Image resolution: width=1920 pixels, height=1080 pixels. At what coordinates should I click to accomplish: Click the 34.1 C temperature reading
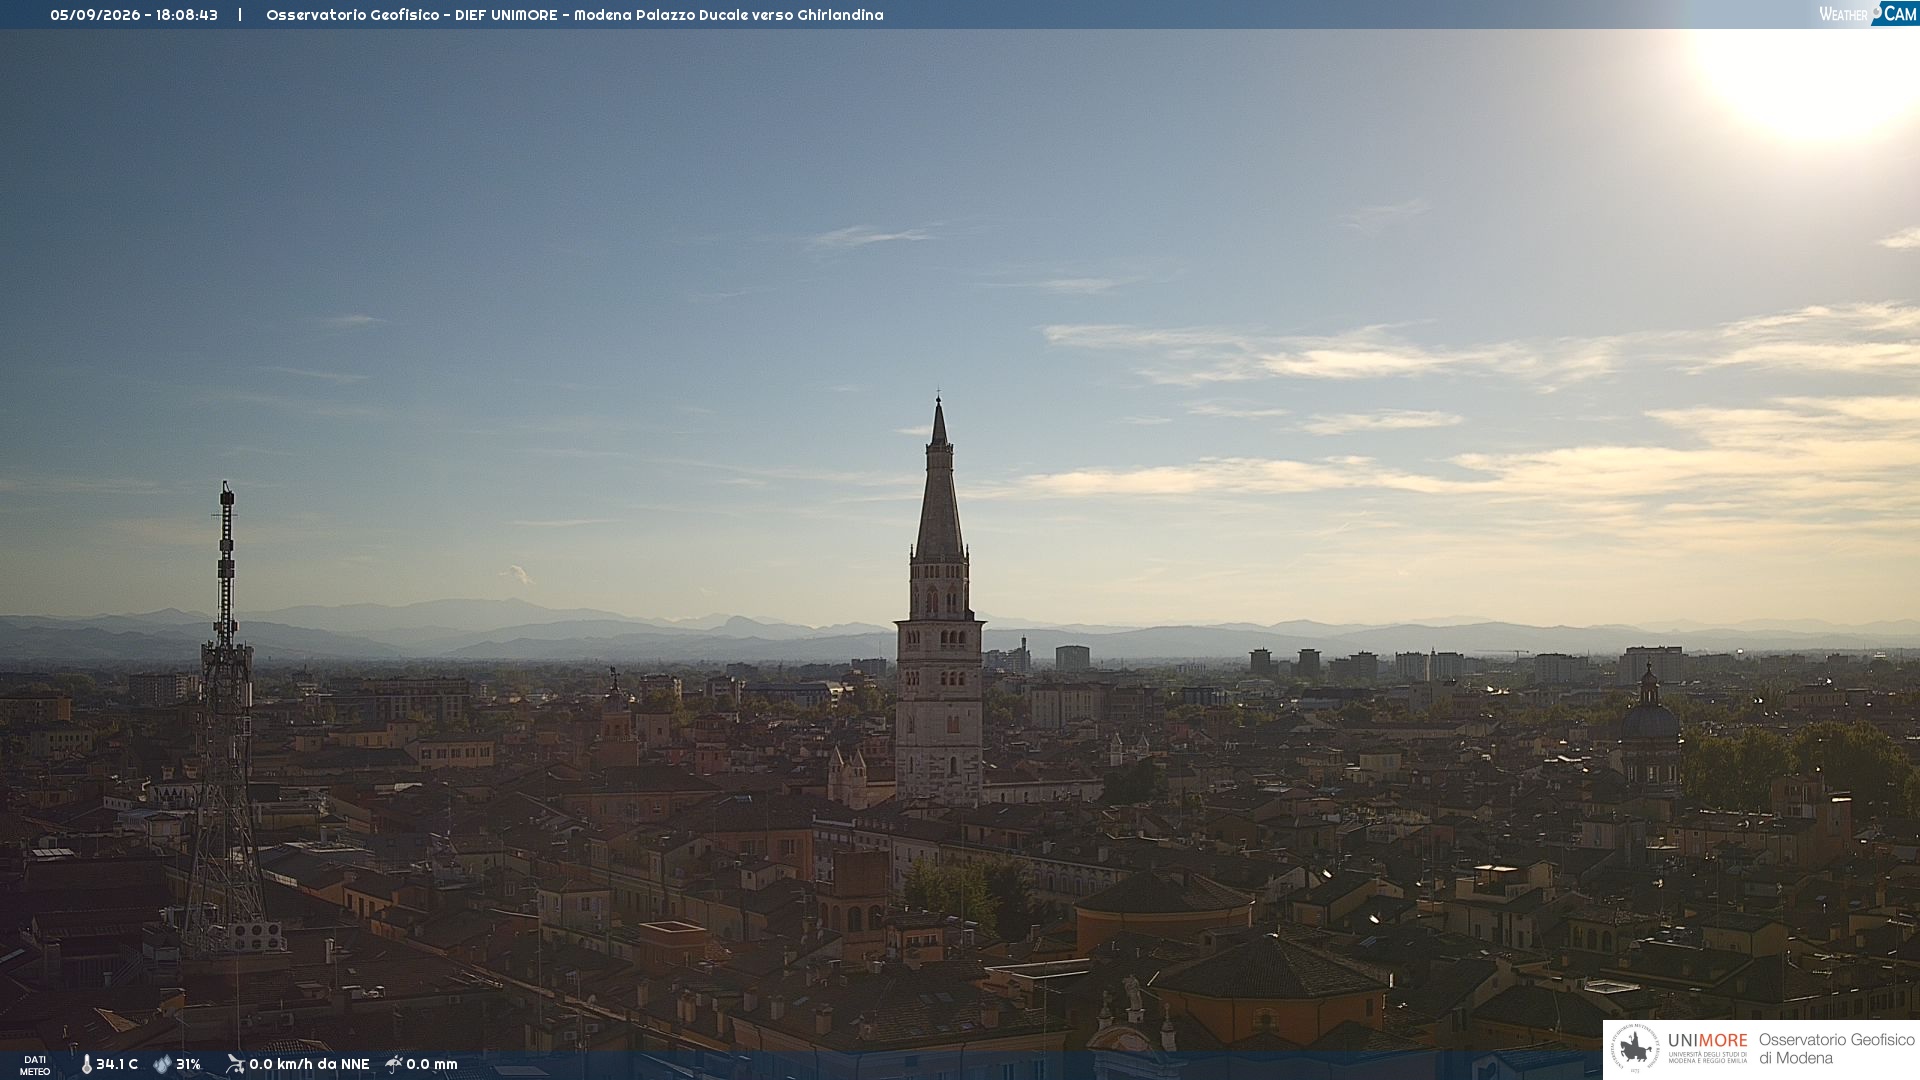117,1065
